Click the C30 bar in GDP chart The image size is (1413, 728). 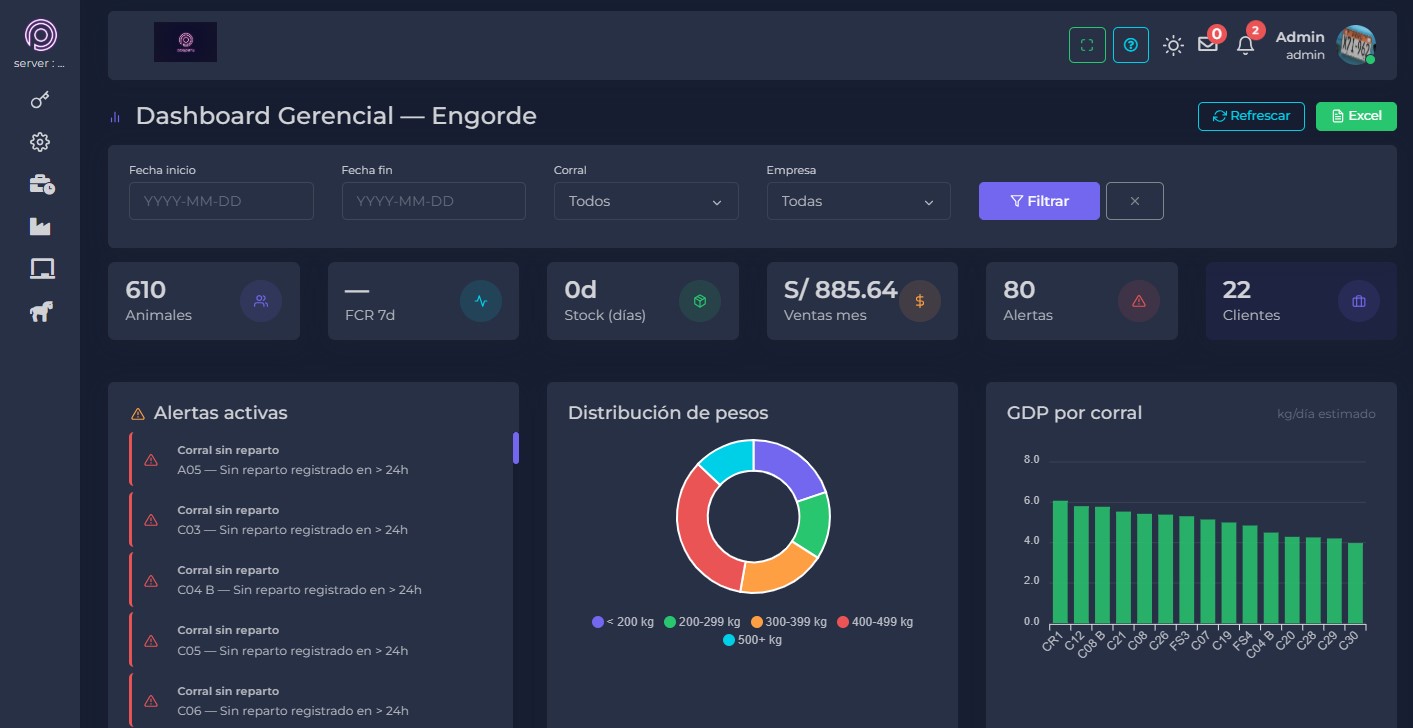(1355, 583)
